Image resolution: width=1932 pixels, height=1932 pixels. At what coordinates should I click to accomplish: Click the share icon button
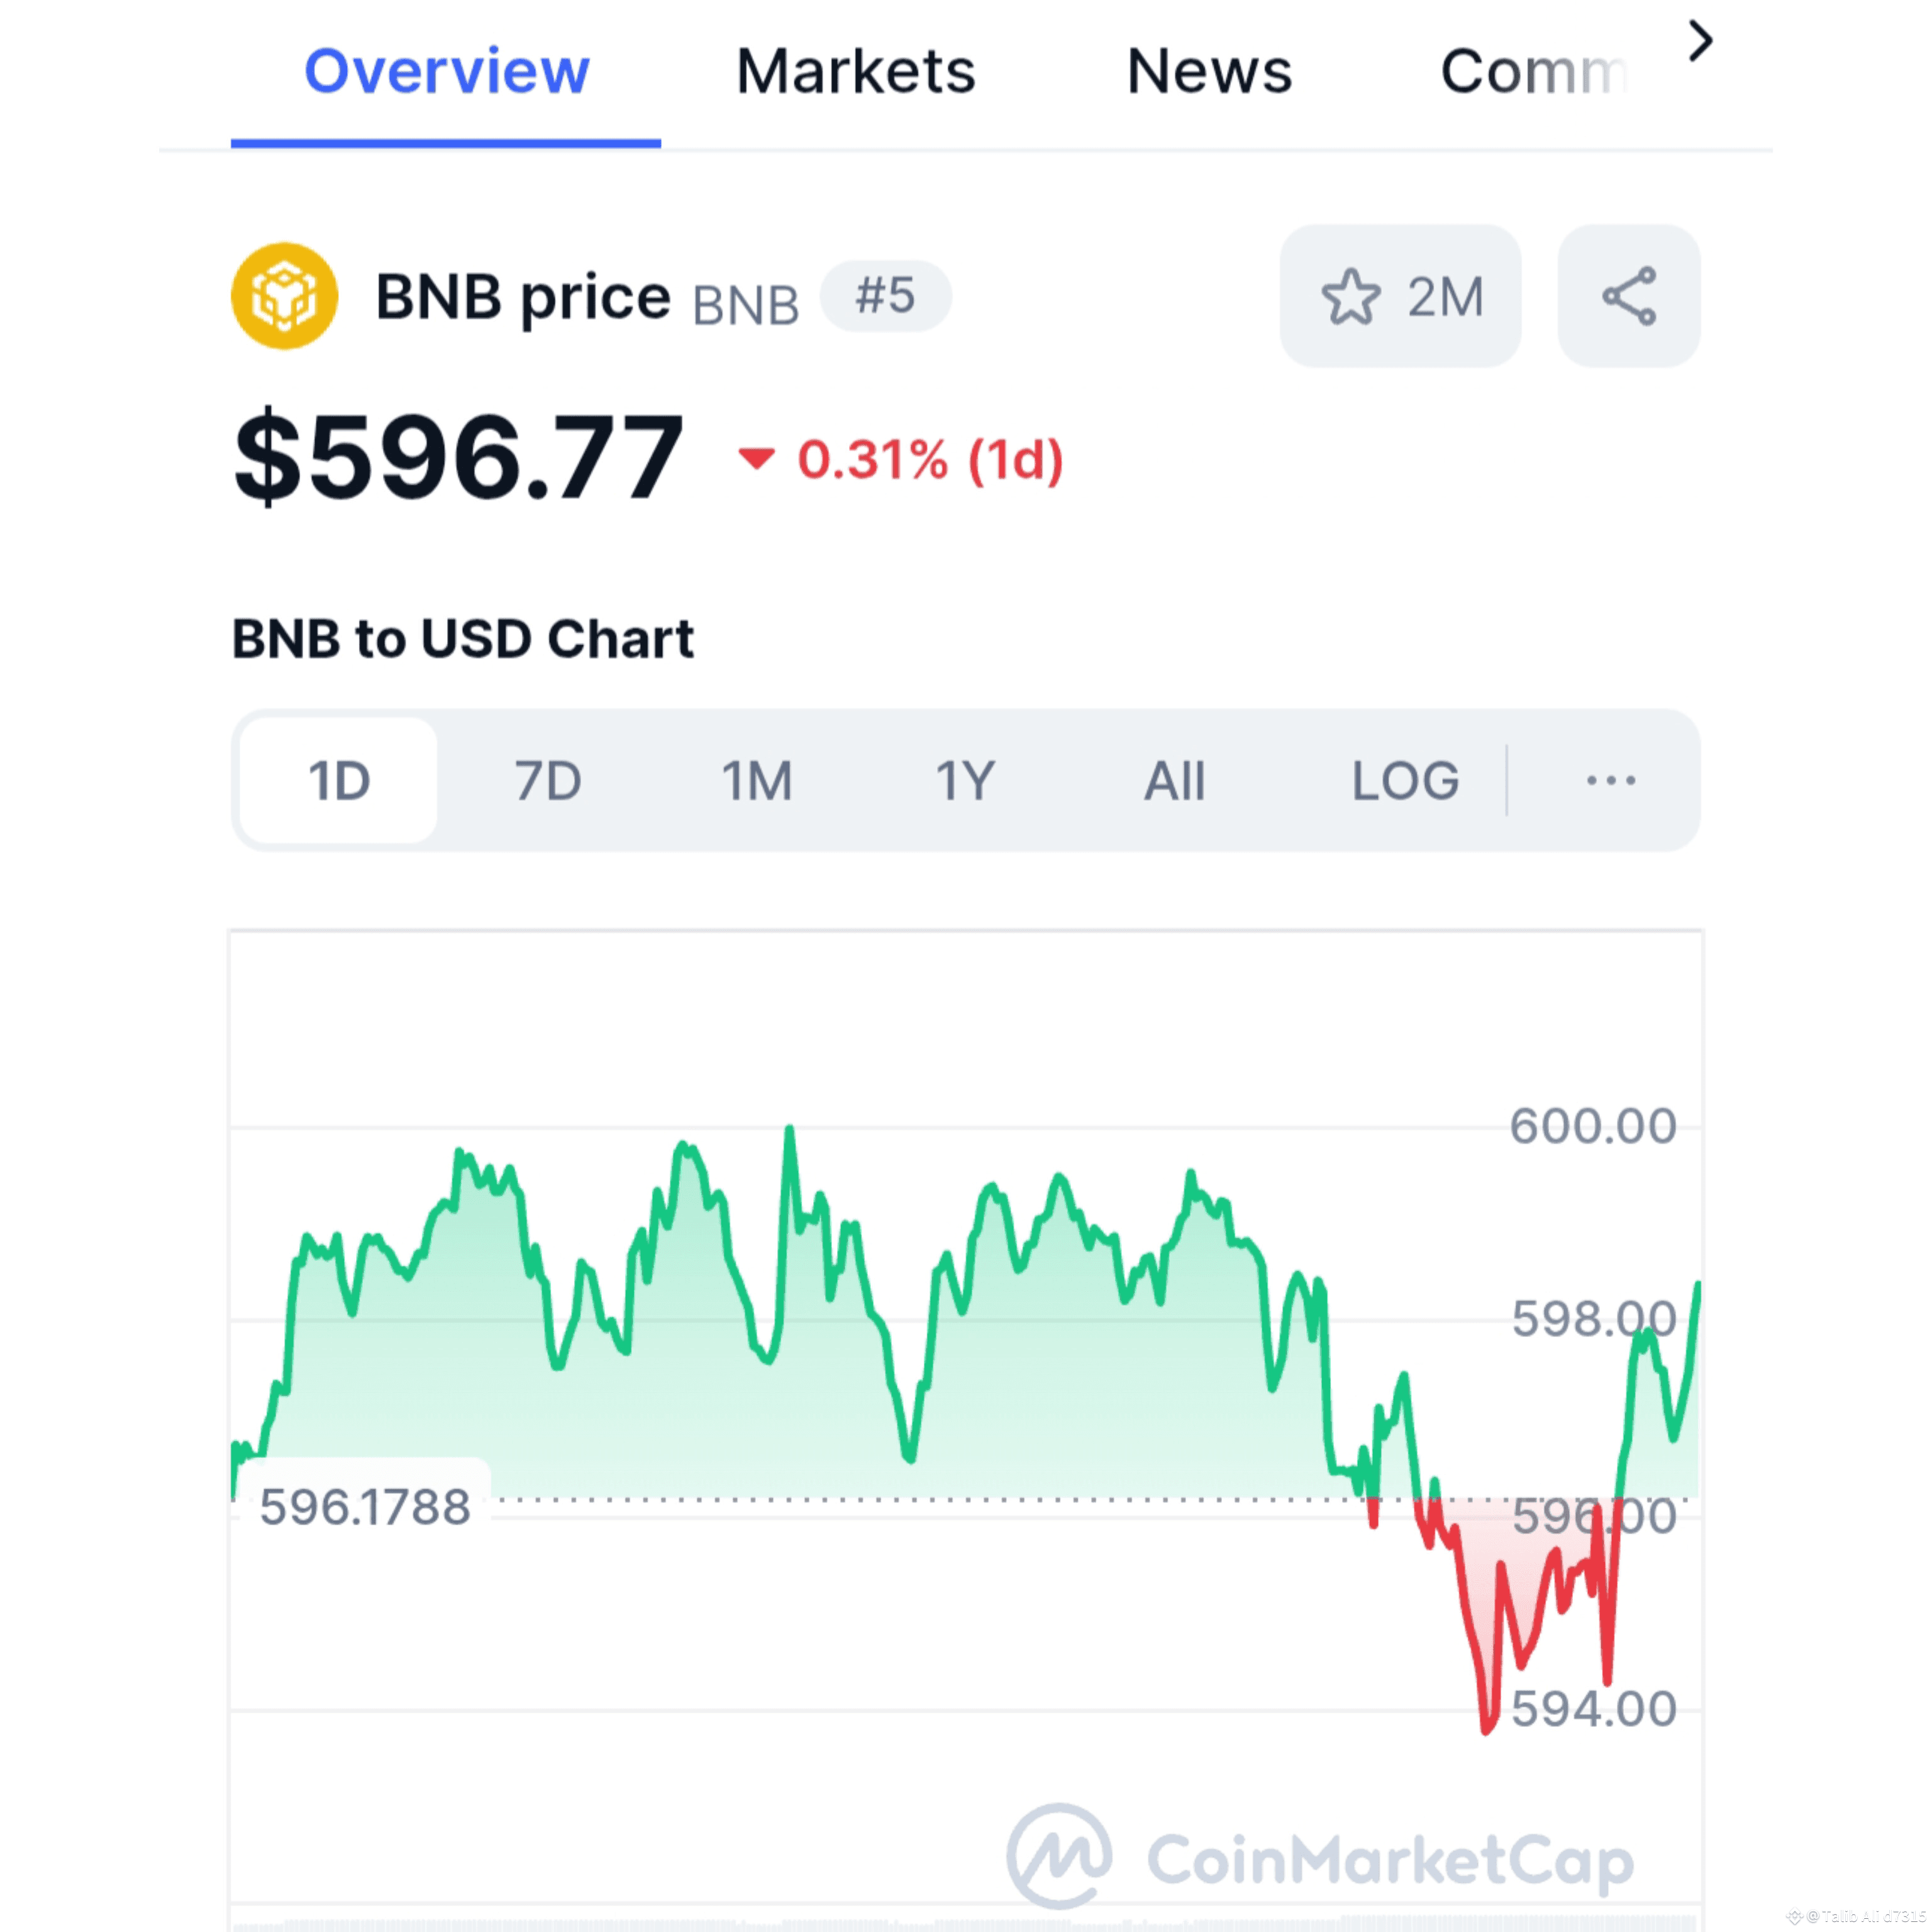1628,296
